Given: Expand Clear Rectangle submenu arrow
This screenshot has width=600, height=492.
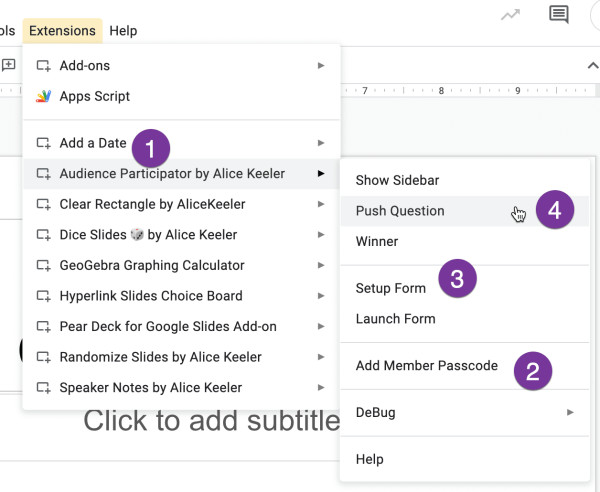Looking at the screenshot, I should click(321, 204).
